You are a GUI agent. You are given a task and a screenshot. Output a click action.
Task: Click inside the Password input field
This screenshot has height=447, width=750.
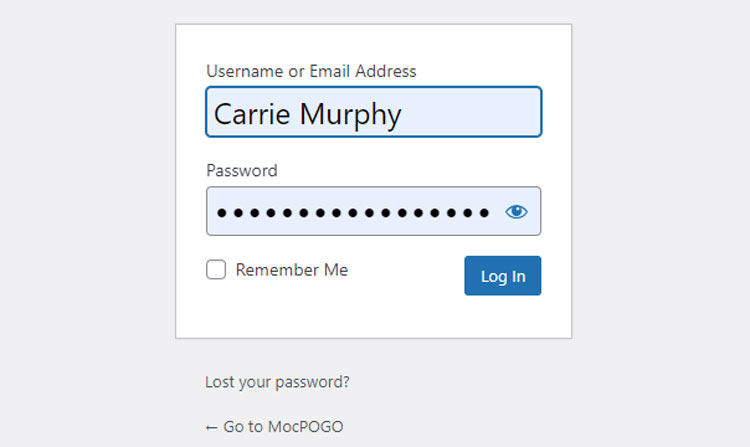click(353, 212)
